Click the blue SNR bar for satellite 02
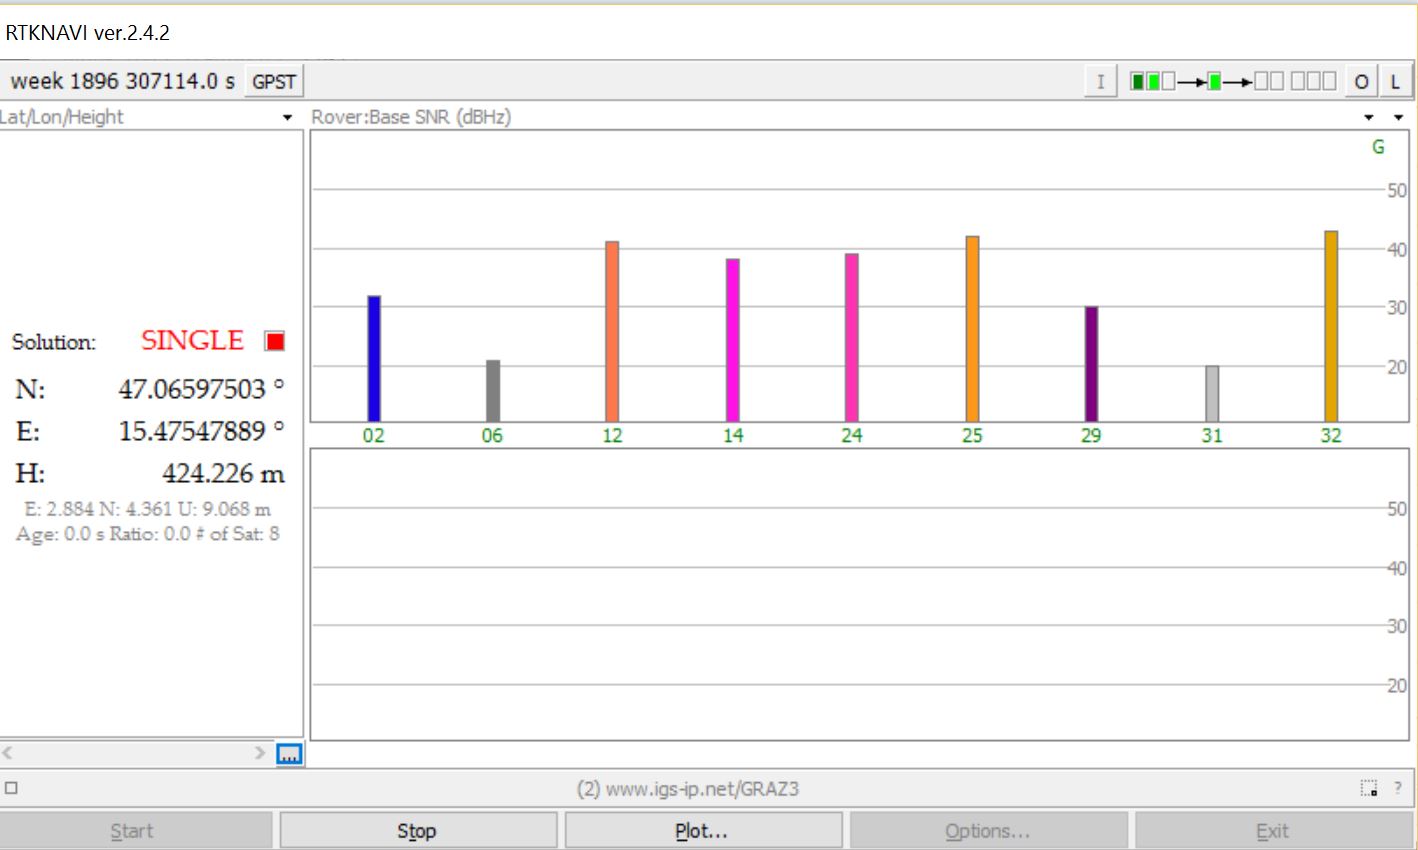This screenshot has width=1418, height=850. click(x=374, y=358)
